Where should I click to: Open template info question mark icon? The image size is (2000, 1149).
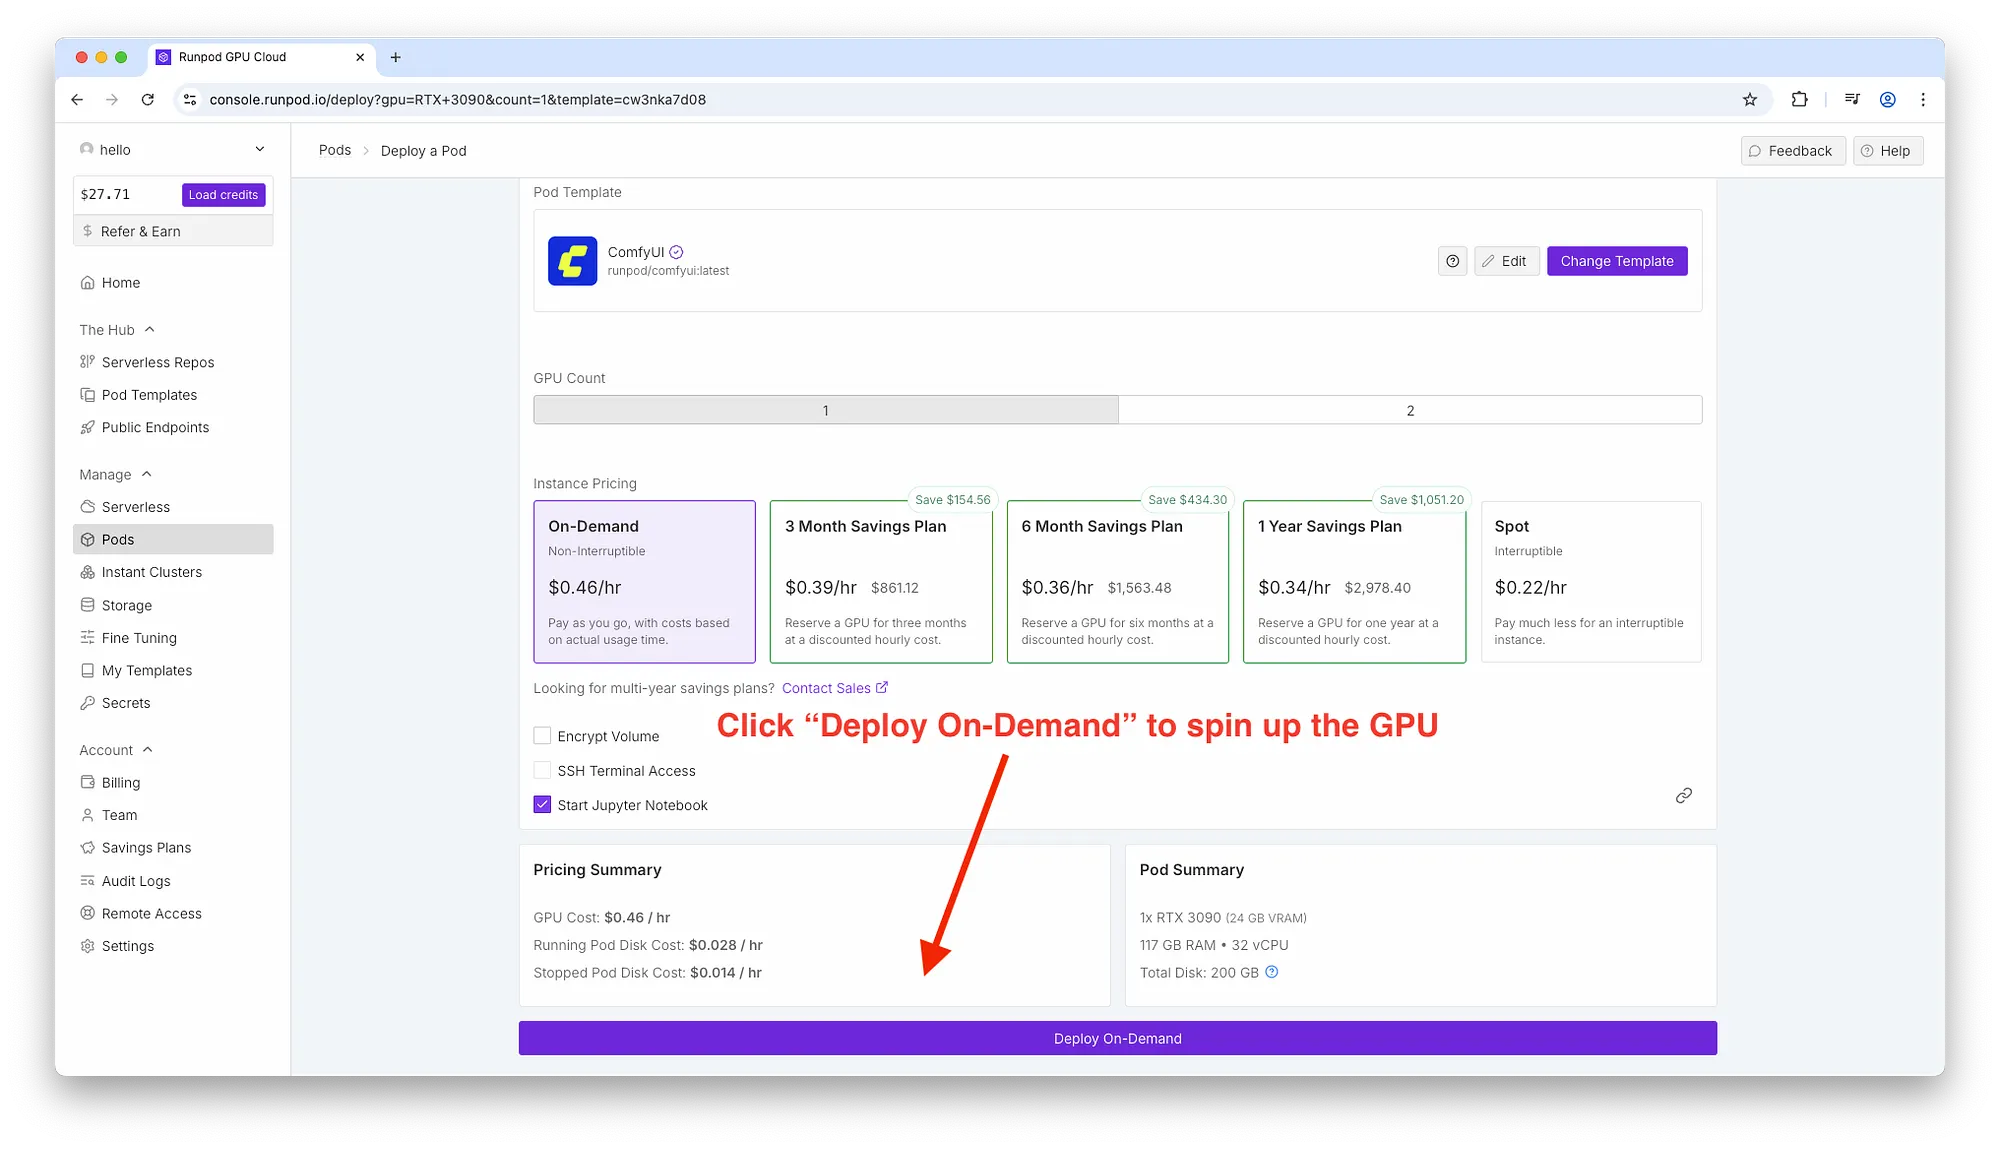pyautogui.click(x=1452, y=261)
